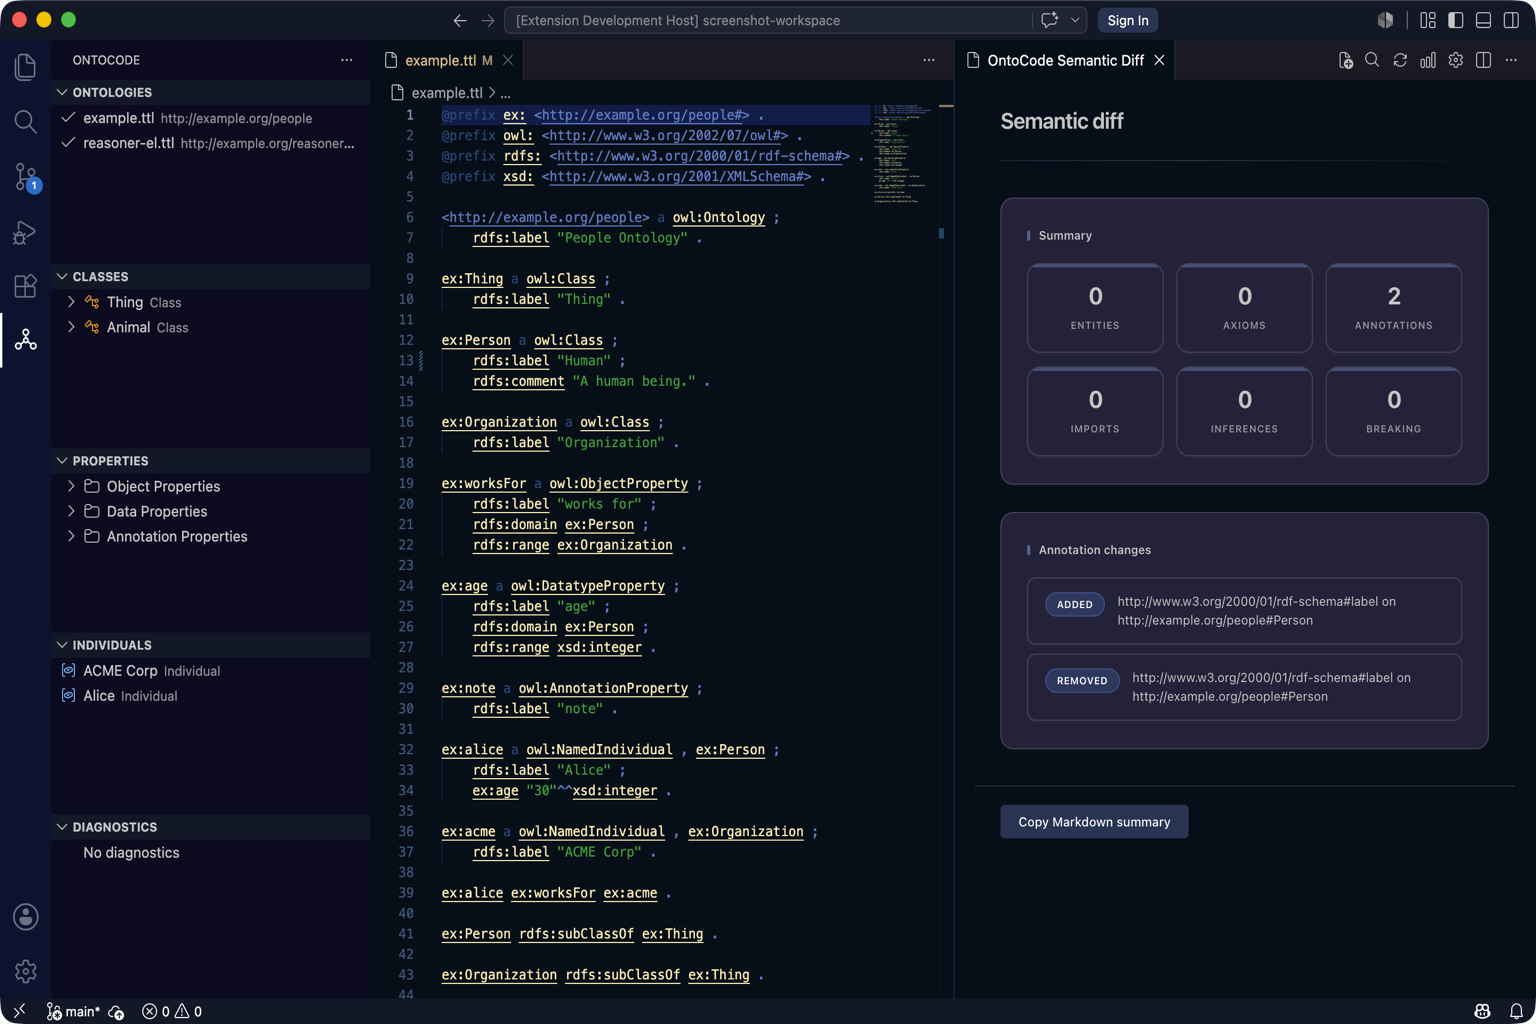Click Copy Markdown summary button

(x=1094, y=822)
